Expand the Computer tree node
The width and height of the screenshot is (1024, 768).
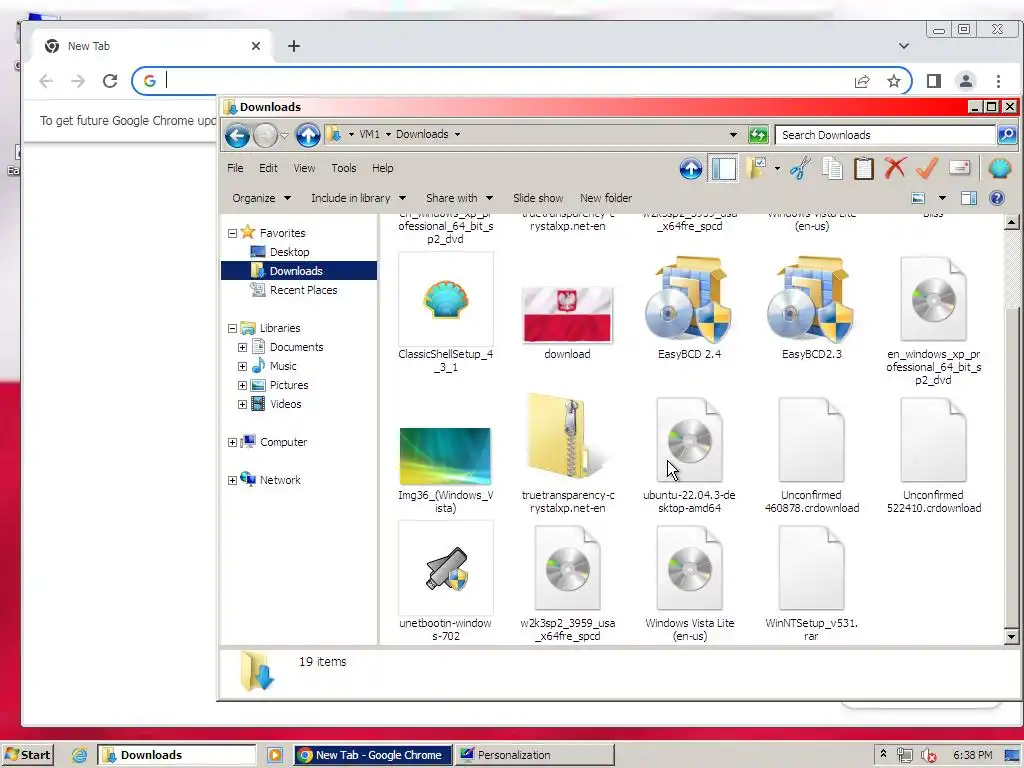(232, 442)
